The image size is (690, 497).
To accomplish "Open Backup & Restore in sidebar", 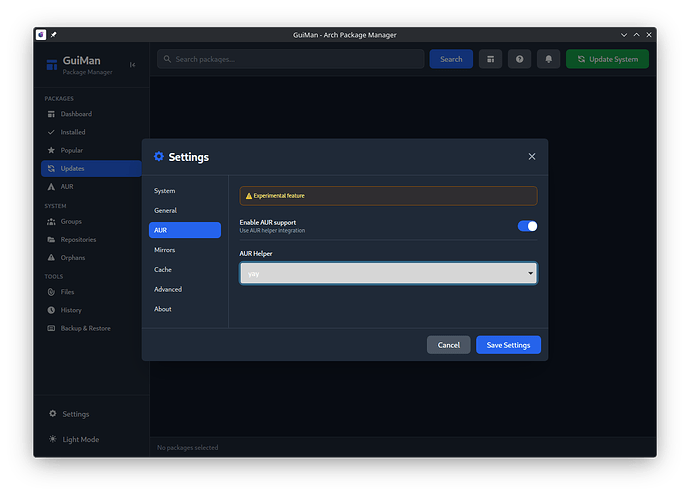I will 85,328.
